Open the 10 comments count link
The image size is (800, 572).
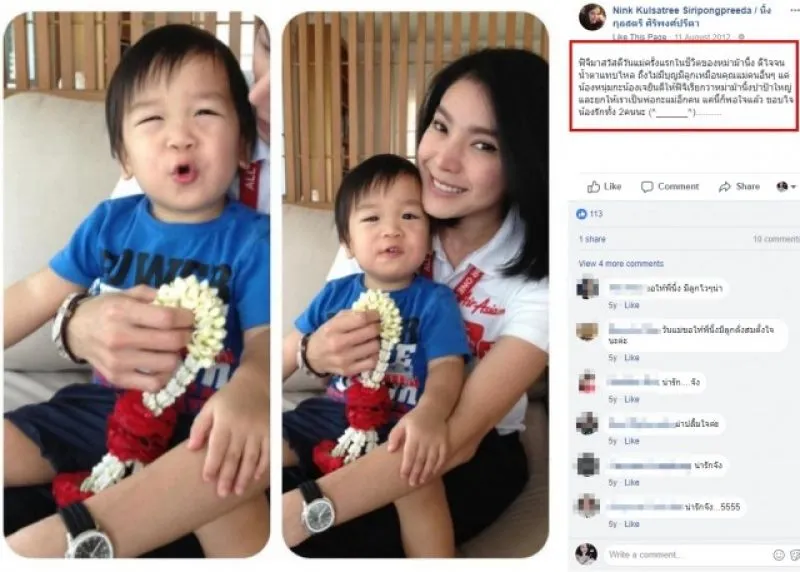click(776, 239)
